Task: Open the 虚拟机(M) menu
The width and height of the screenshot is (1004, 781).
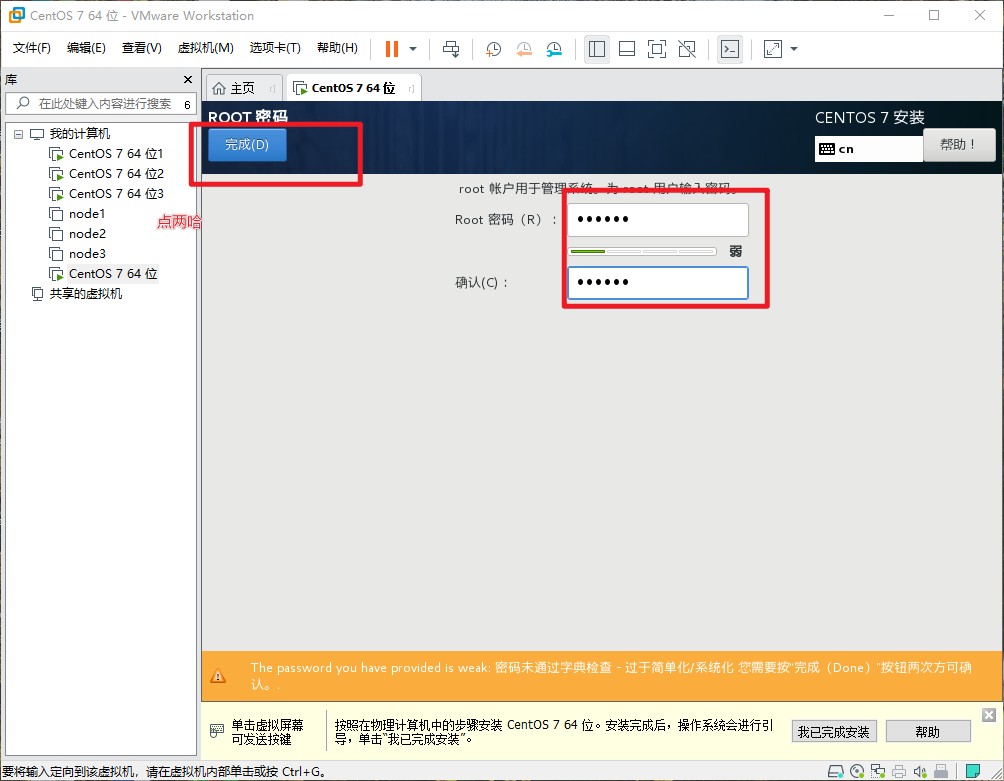Action: [205, 48]
